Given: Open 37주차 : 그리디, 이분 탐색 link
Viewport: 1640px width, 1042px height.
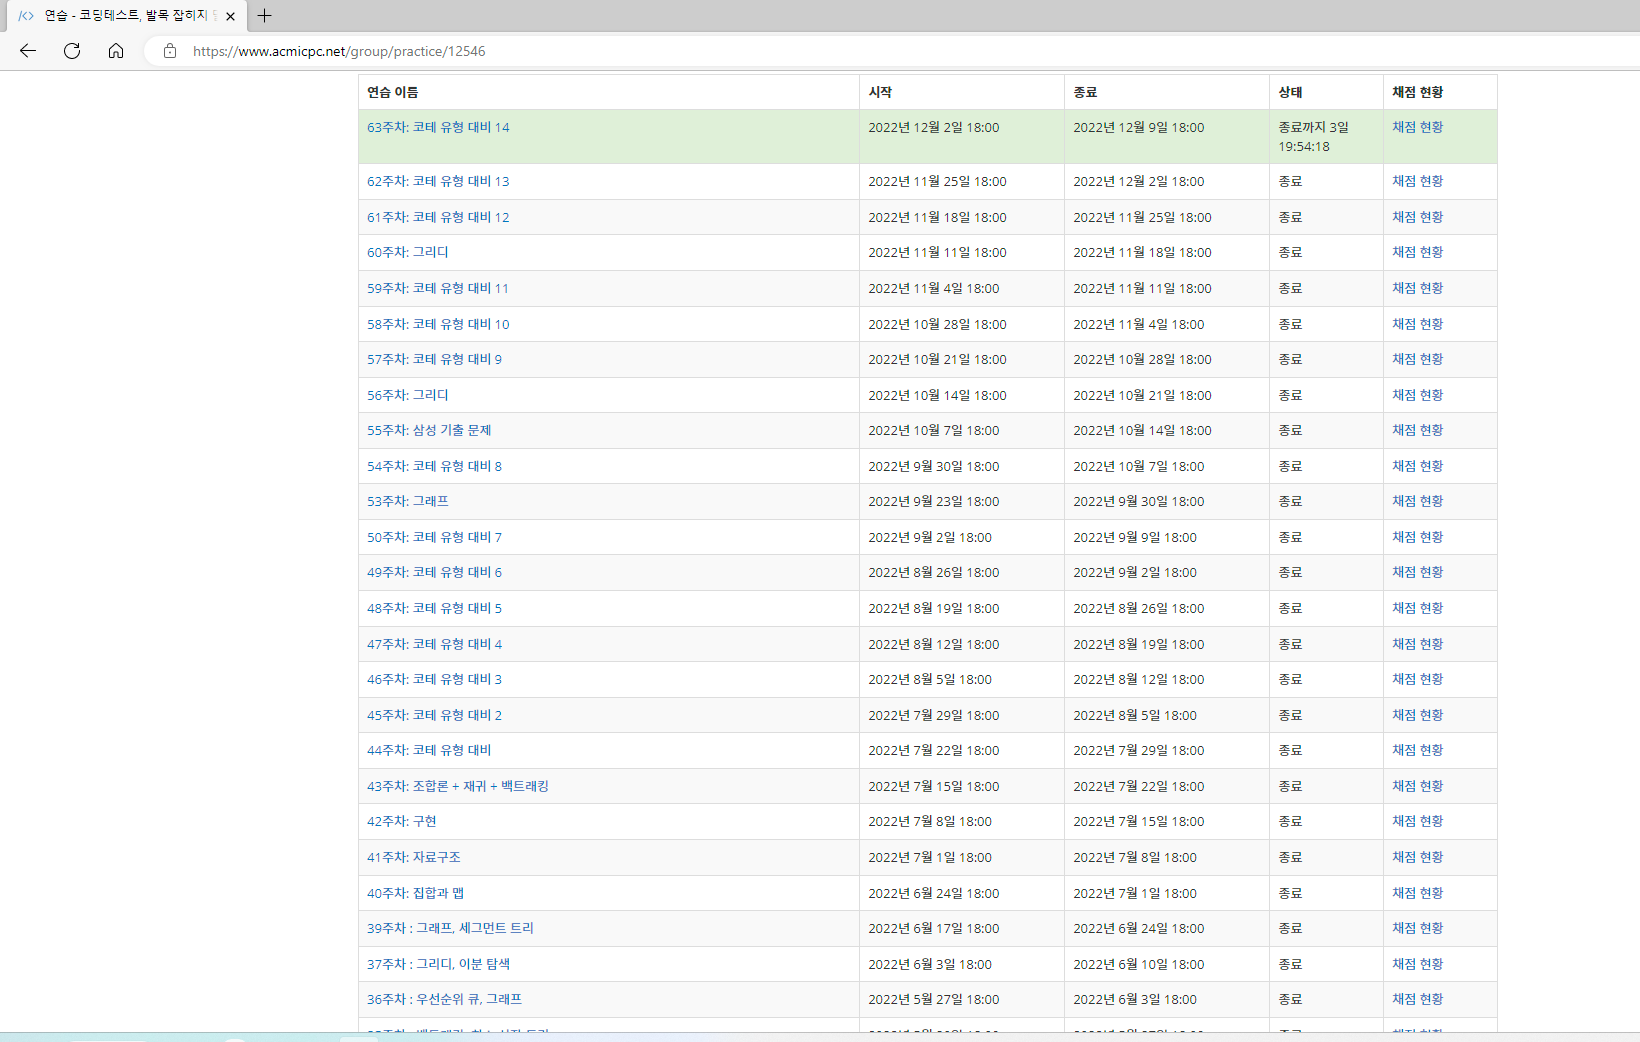Looking at the screenshot, I should click(x=438, y=965).
